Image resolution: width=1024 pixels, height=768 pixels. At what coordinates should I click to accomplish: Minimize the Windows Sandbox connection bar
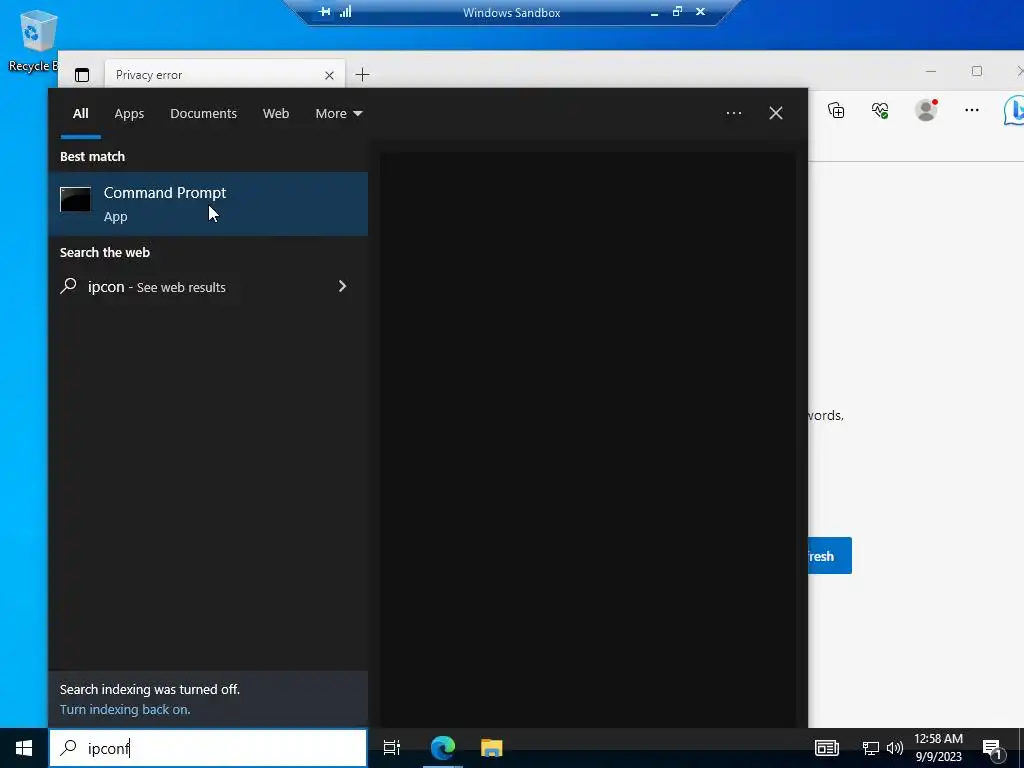(x=654, y=12)
